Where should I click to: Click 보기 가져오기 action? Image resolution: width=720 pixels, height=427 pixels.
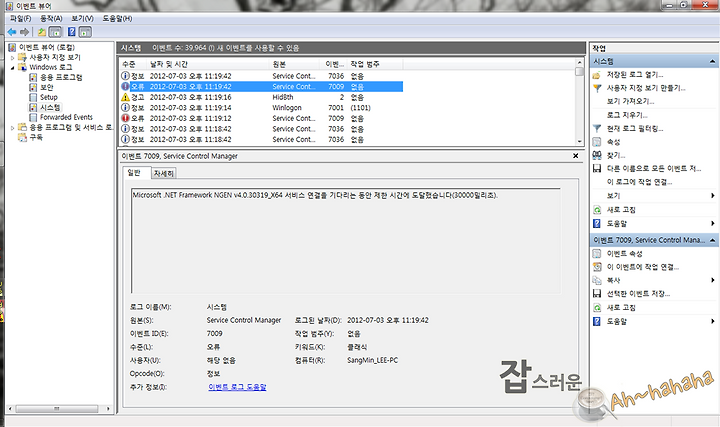pyautogui.click(x=630, y=101)
